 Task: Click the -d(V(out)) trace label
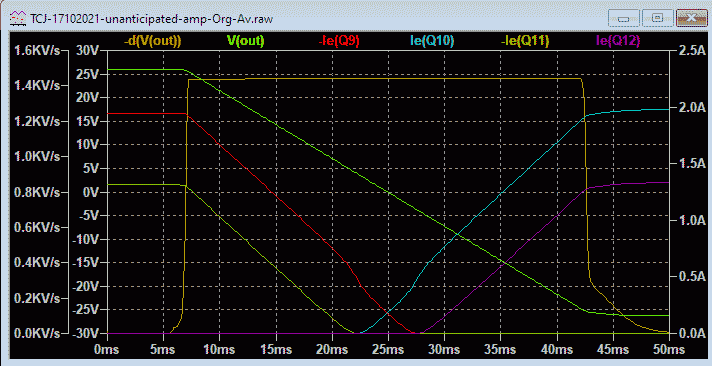(x=153, y=41)
